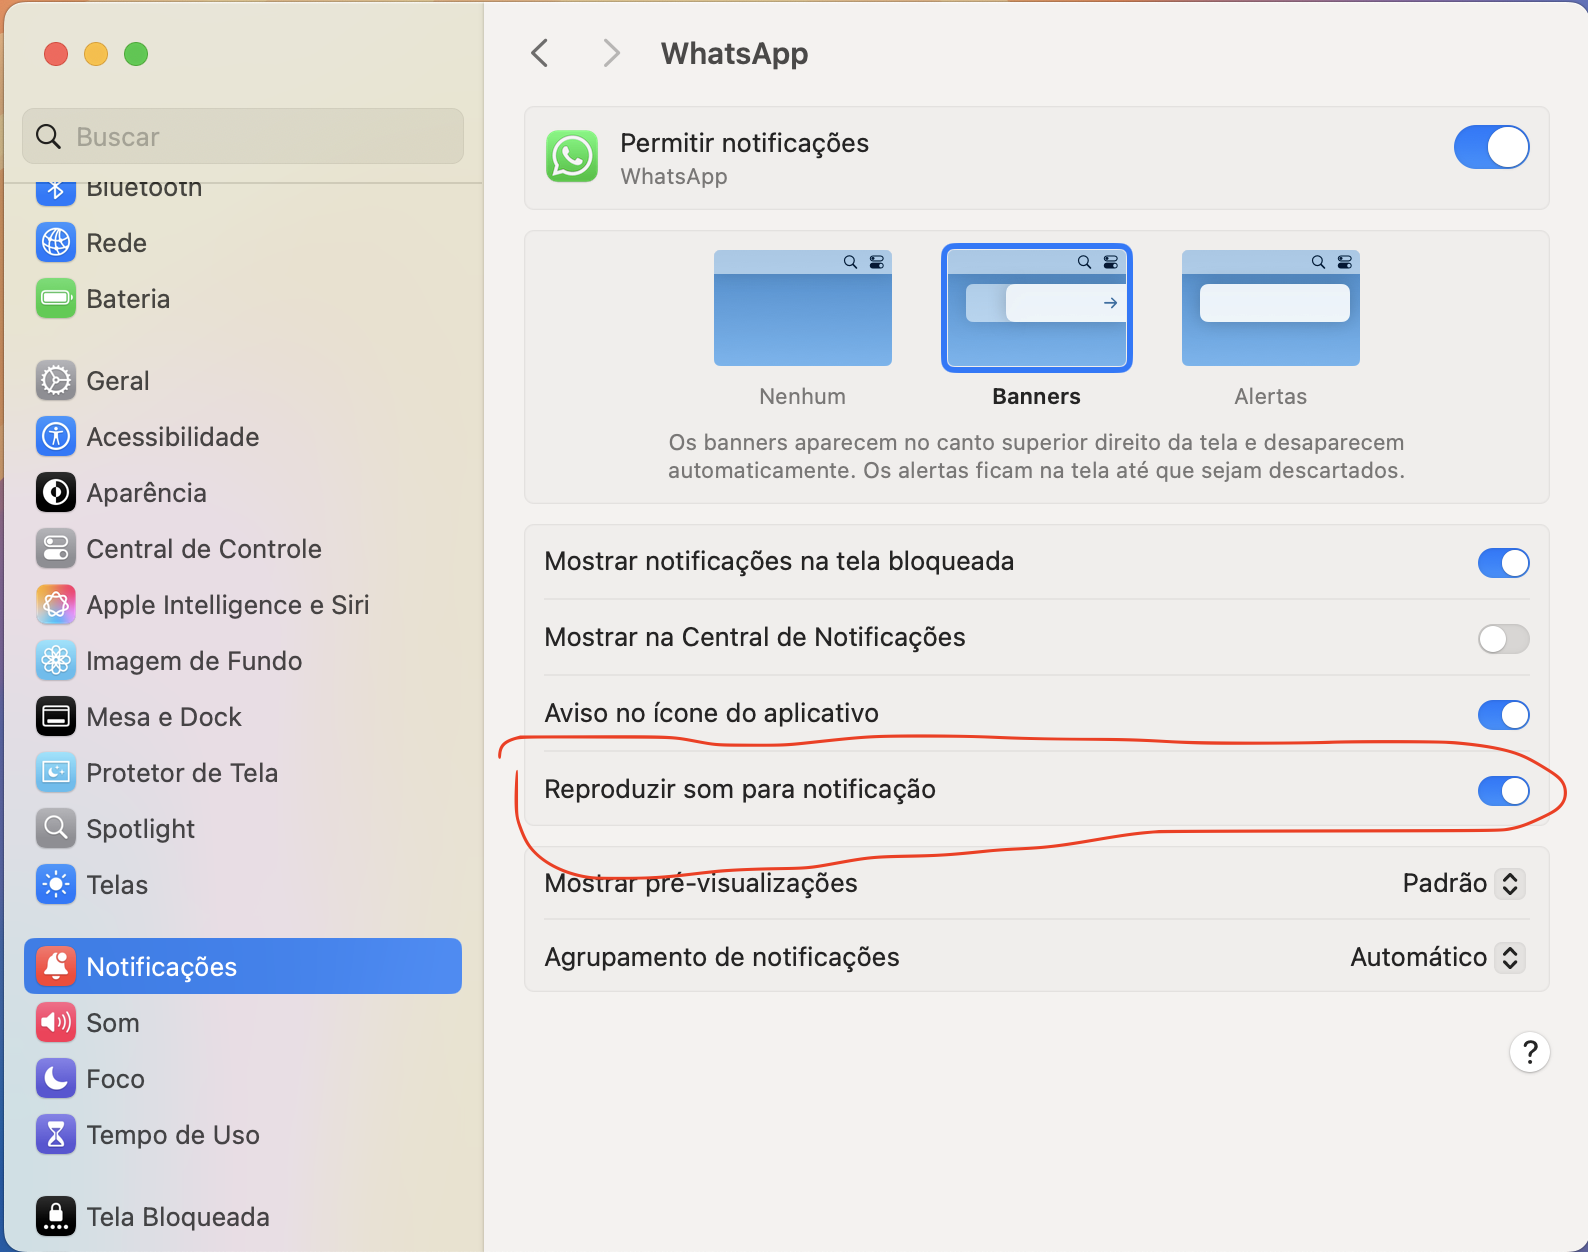Click the Alertas label under thumbnail
Image resolution: width=1588 pixels, height=1252 pixels.
(x=1271, y=396)
